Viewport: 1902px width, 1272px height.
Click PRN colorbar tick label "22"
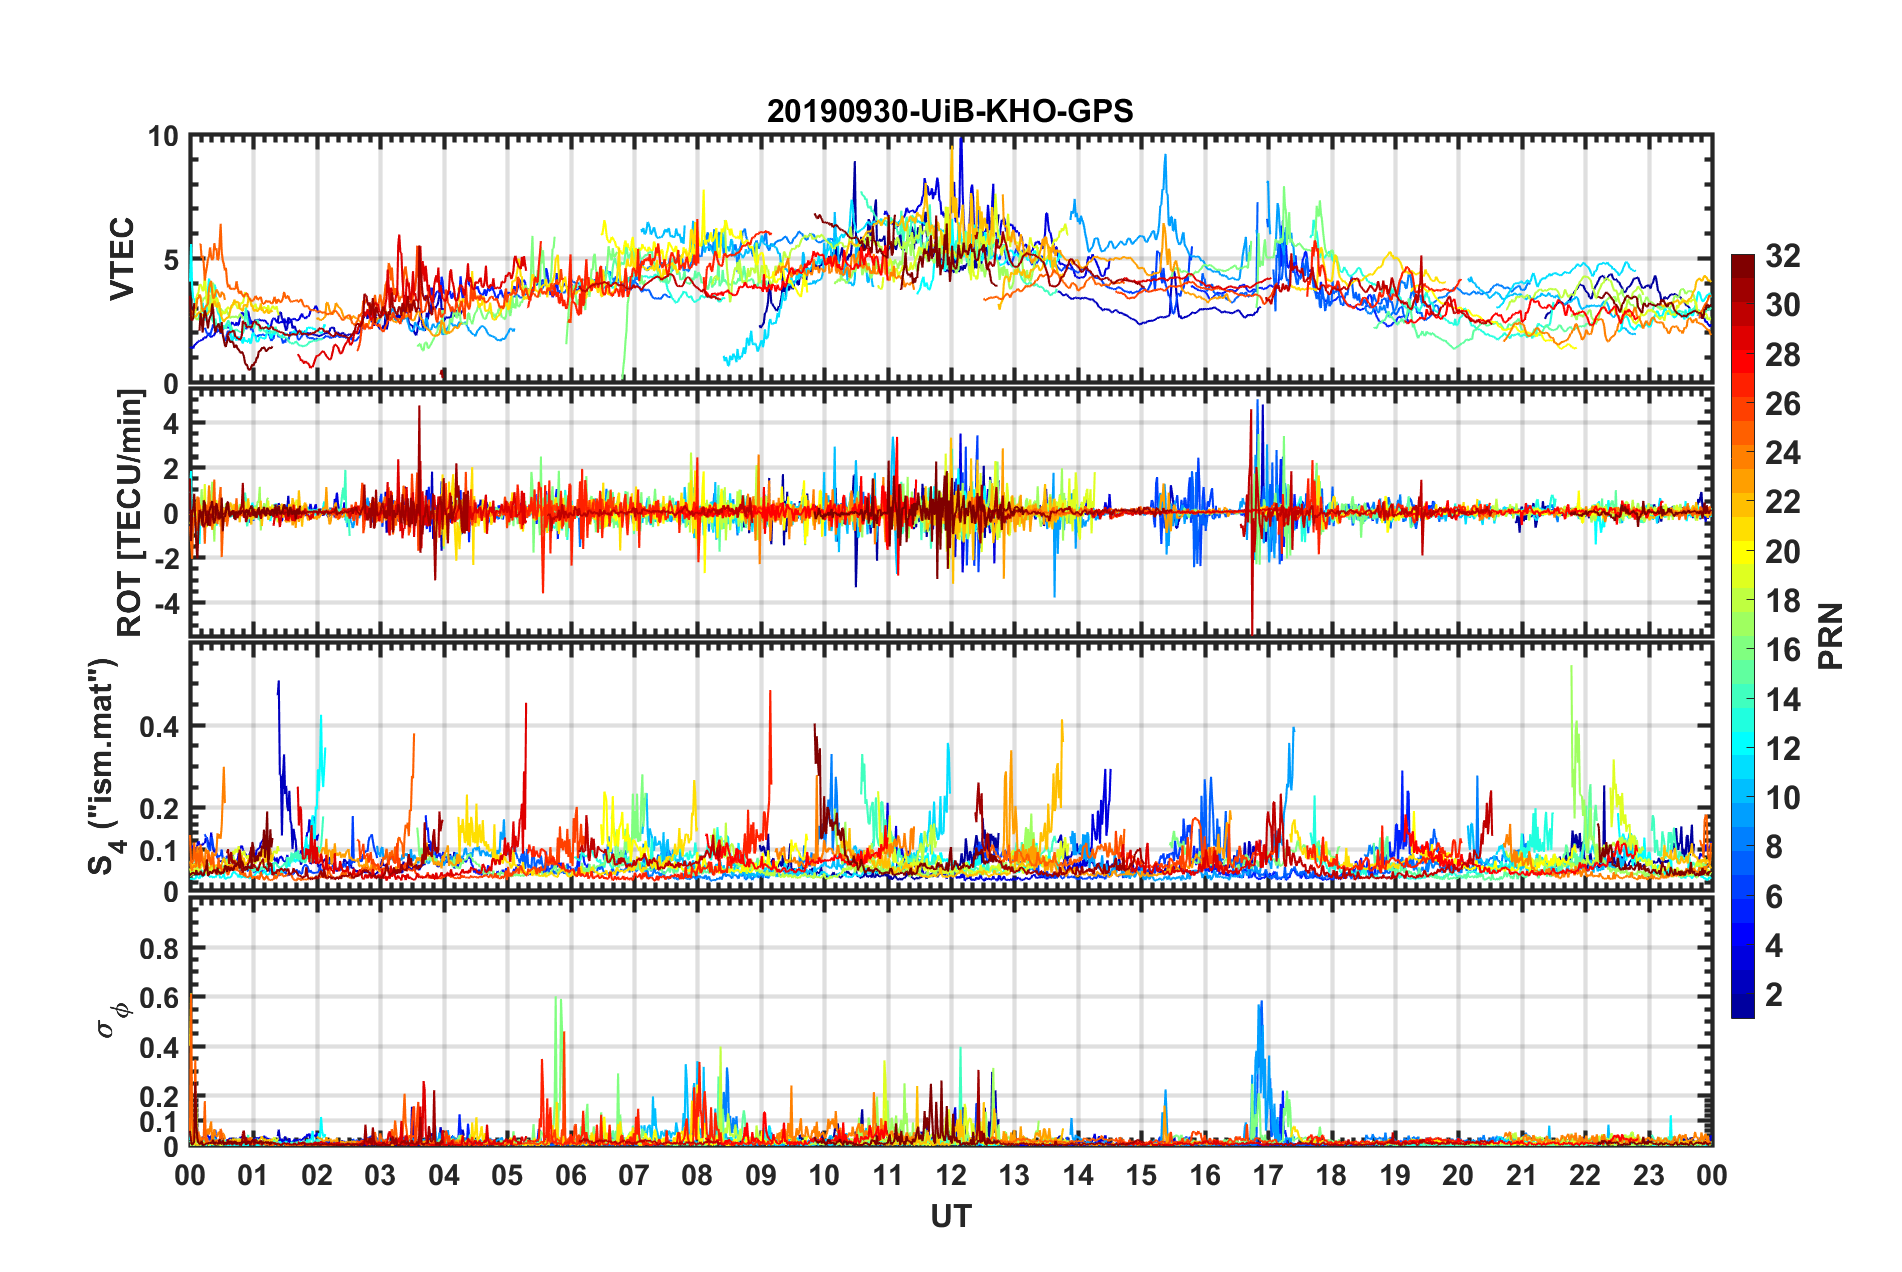click(1782, 502)
